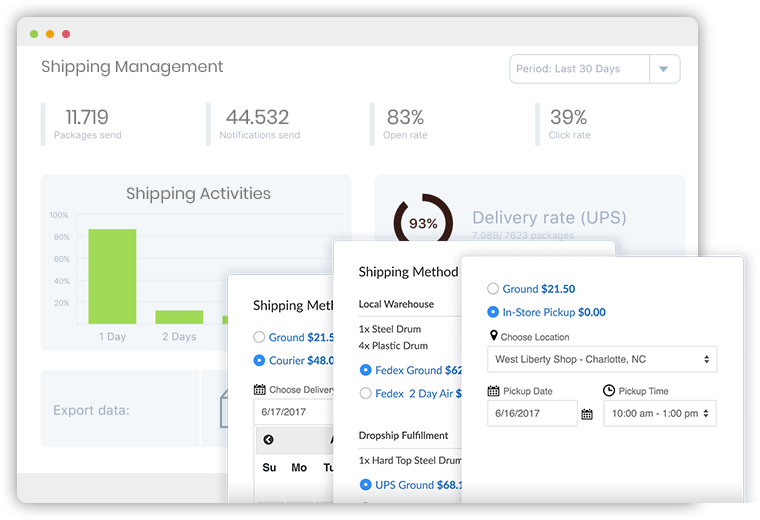Click the green window control dot
The image size is (760, 520).
click(x=34, y=34)
